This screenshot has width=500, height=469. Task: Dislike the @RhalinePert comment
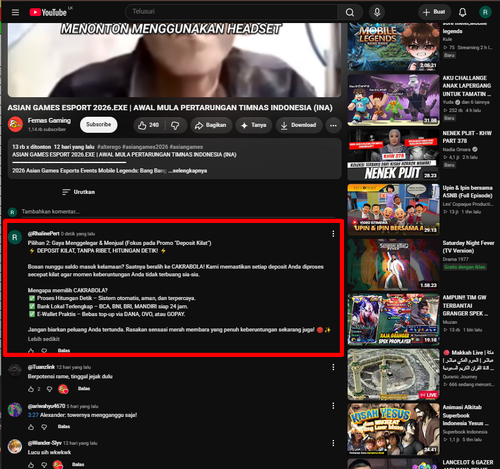point(44,351)
